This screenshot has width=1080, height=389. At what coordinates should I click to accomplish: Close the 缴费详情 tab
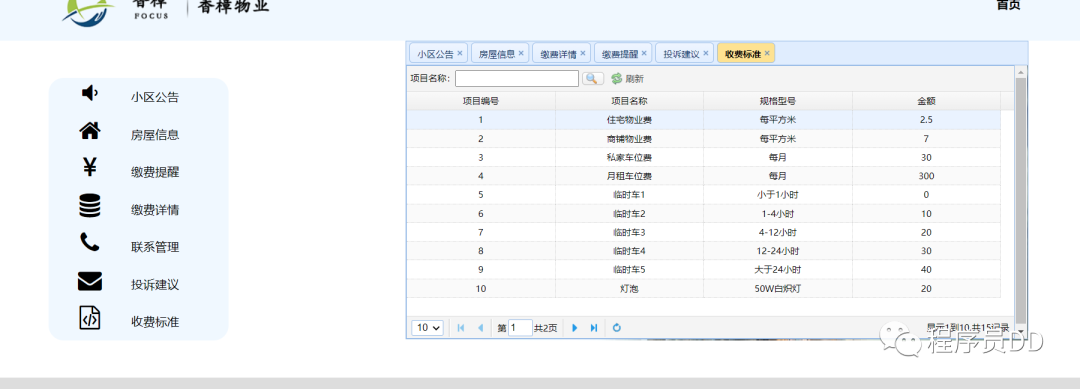pos(583,53)
